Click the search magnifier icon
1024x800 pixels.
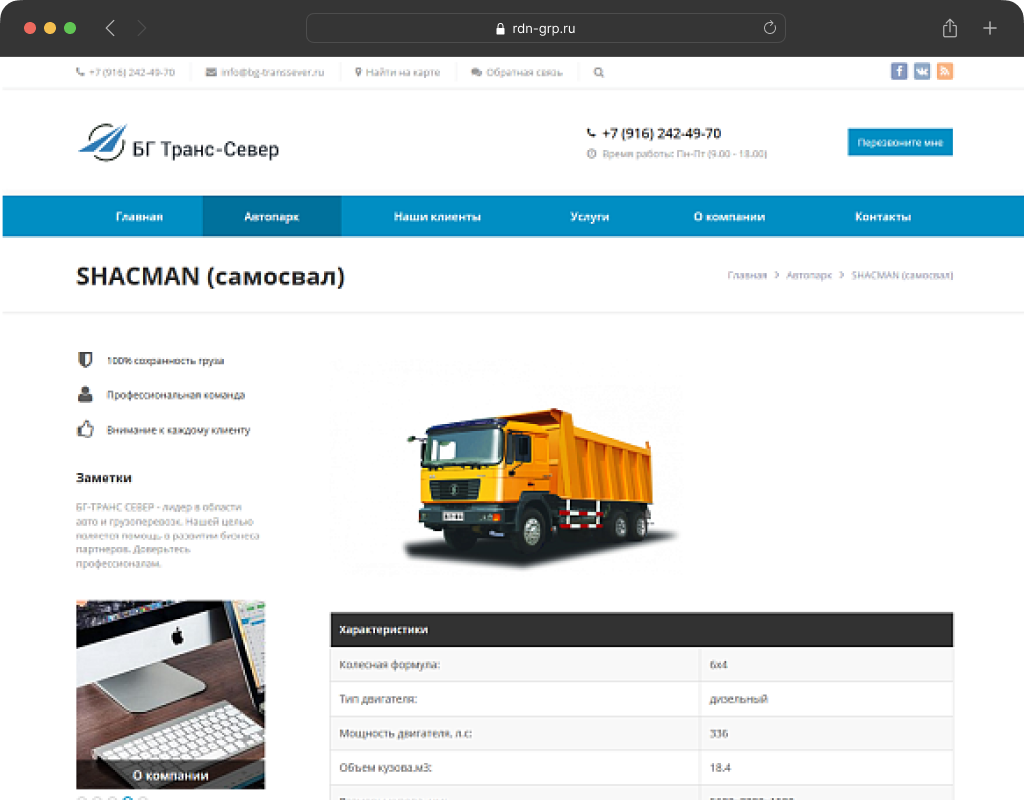[598, 72]
